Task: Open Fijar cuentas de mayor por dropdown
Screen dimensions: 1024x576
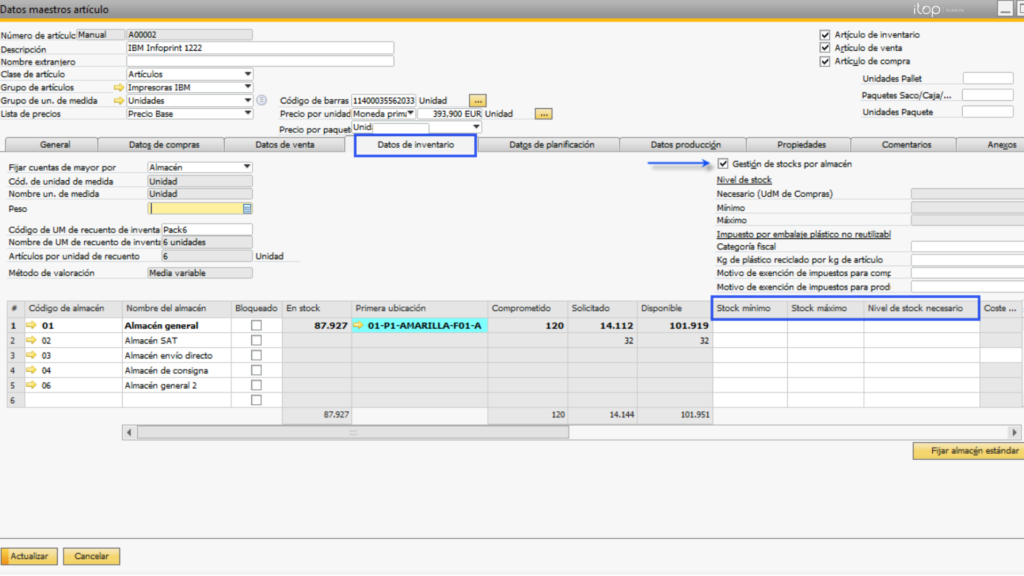Action: (247, 167)
